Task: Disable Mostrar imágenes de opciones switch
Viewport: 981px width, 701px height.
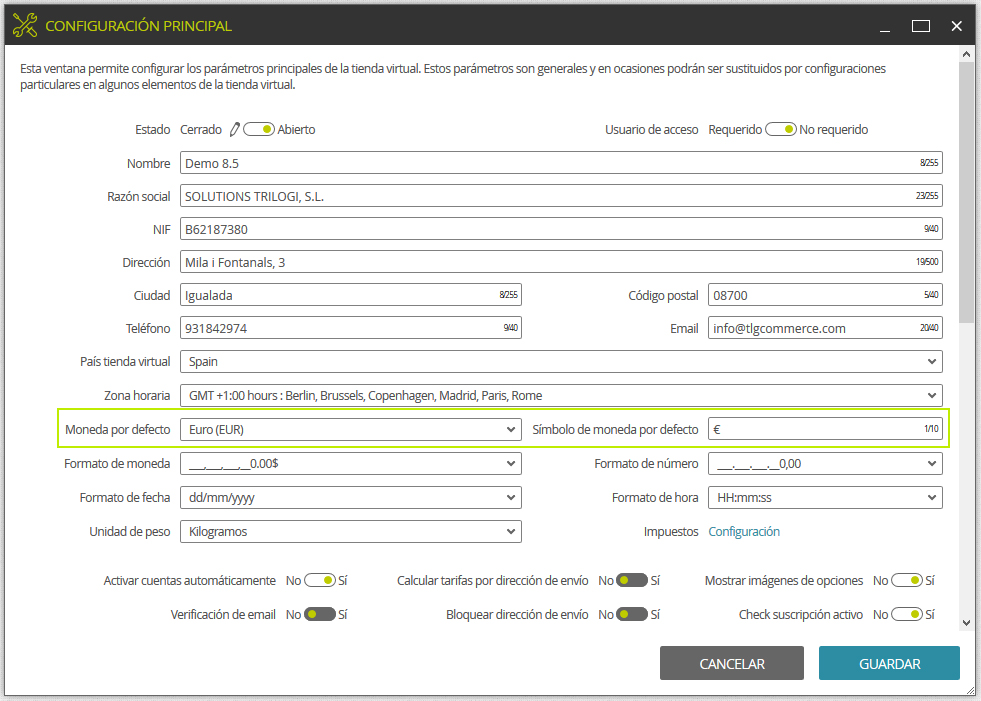Action: click(907, 581)
